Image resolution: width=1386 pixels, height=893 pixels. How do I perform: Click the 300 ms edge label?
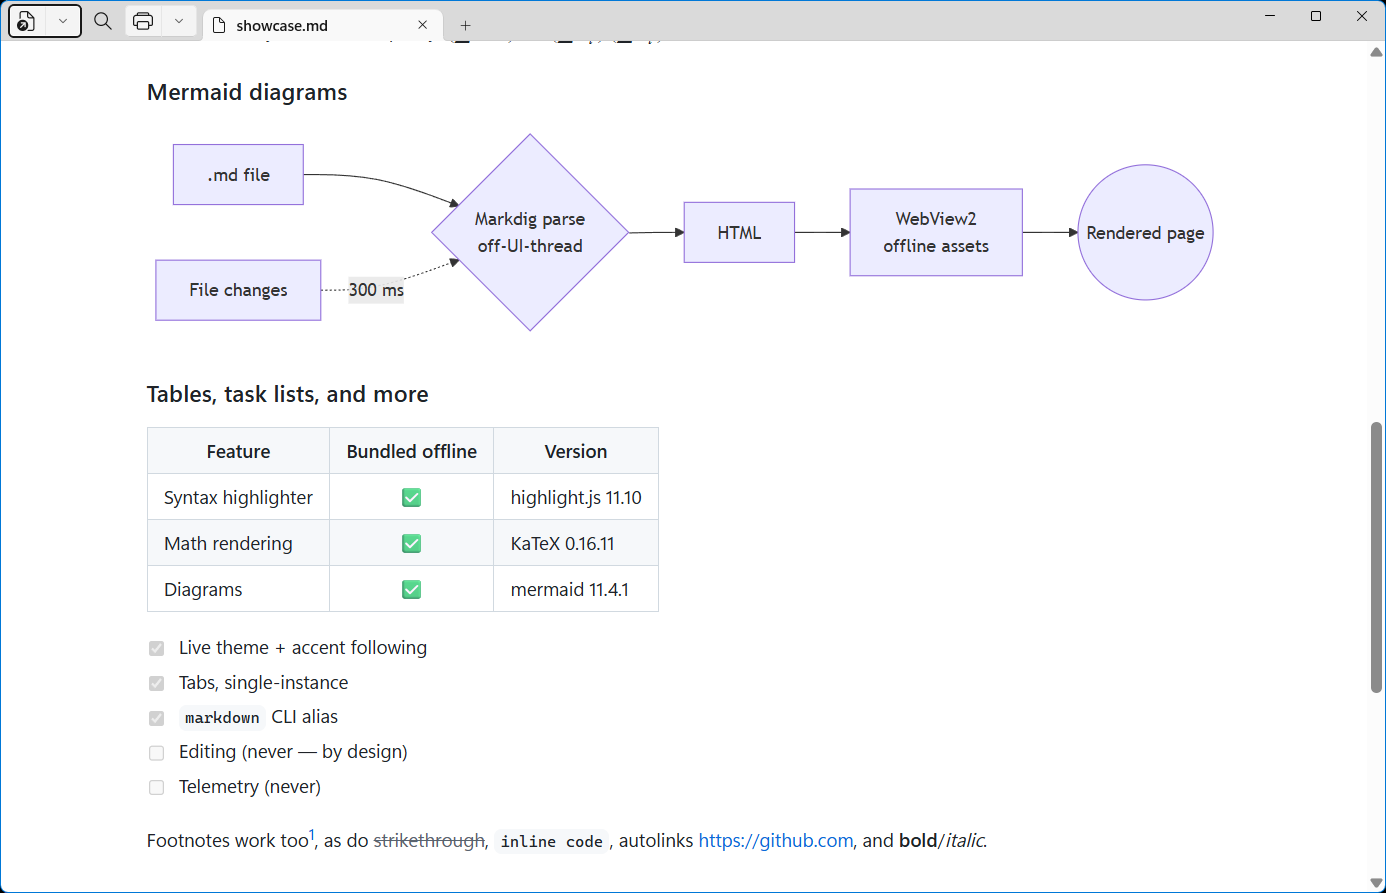coord(376,290)
